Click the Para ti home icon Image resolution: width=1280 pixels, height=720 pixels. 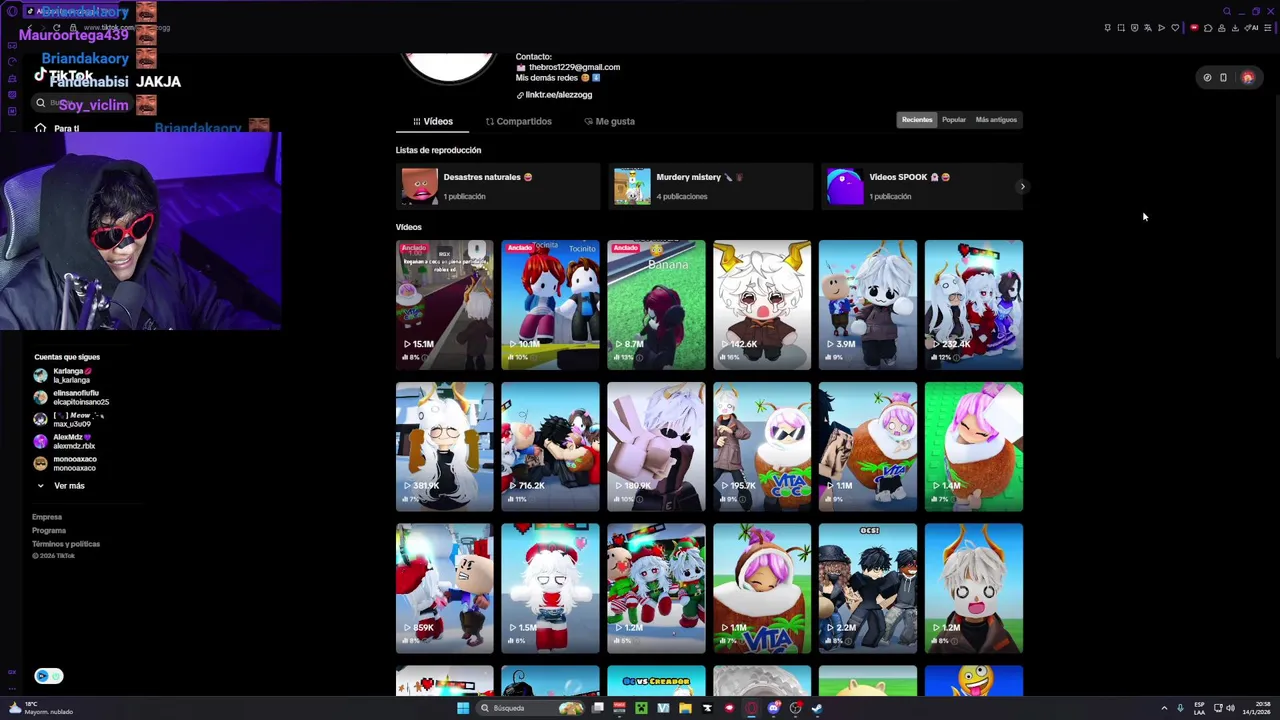coord(40,128)
